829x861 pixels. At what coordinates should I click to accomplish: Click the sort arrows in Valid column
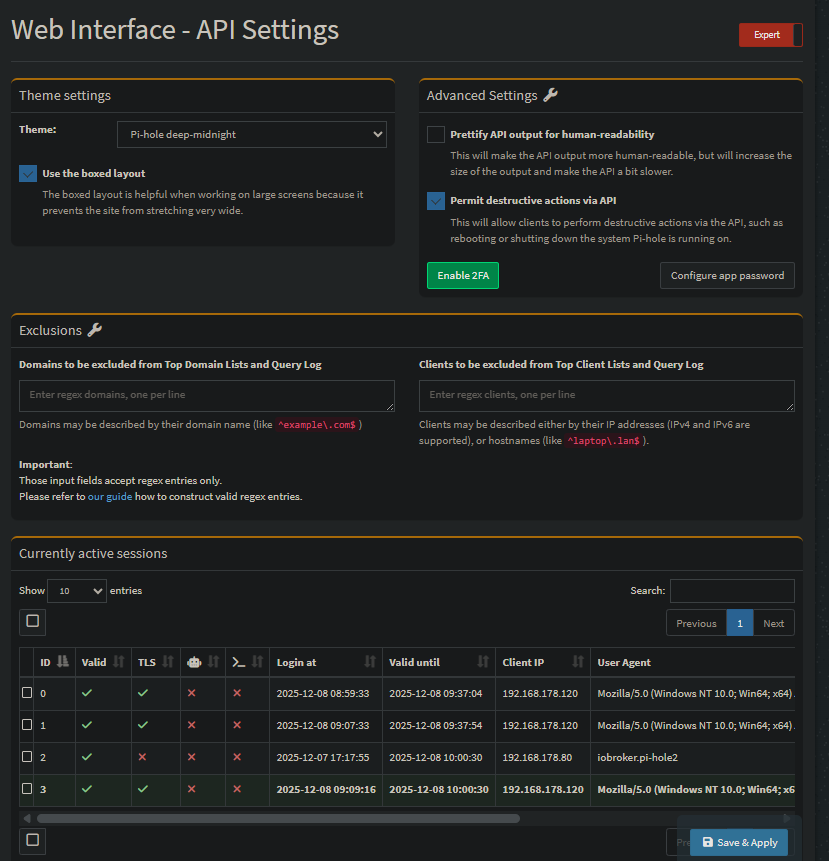120,662
